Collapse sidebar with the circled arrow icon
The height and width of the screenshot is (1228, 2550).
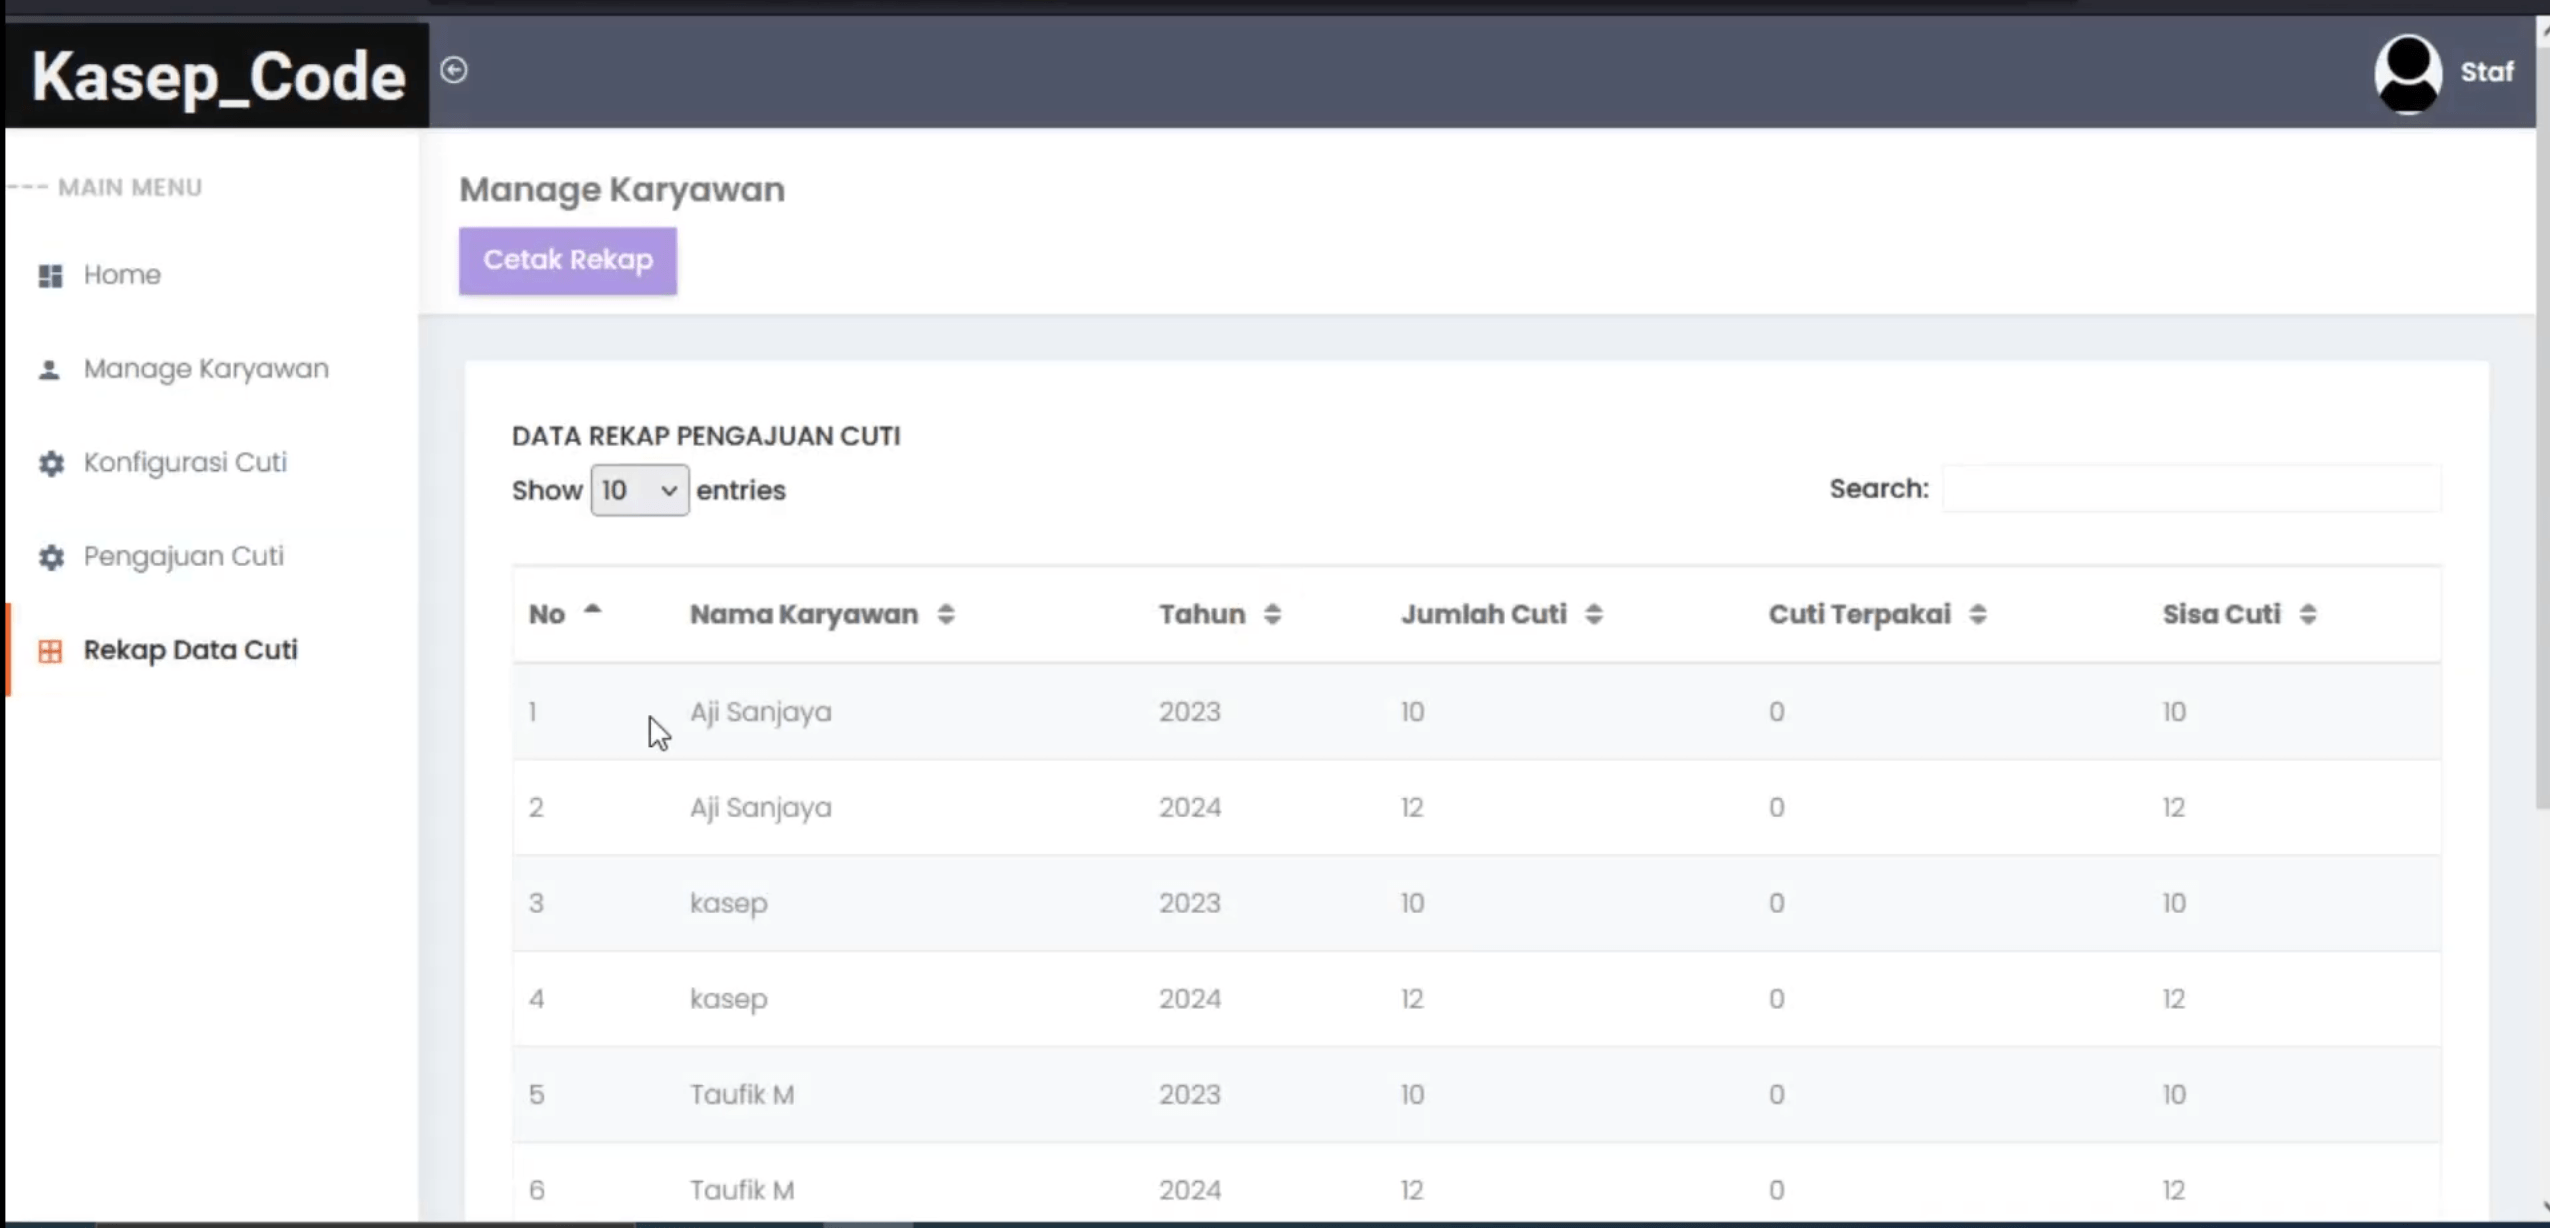(454, 70)
